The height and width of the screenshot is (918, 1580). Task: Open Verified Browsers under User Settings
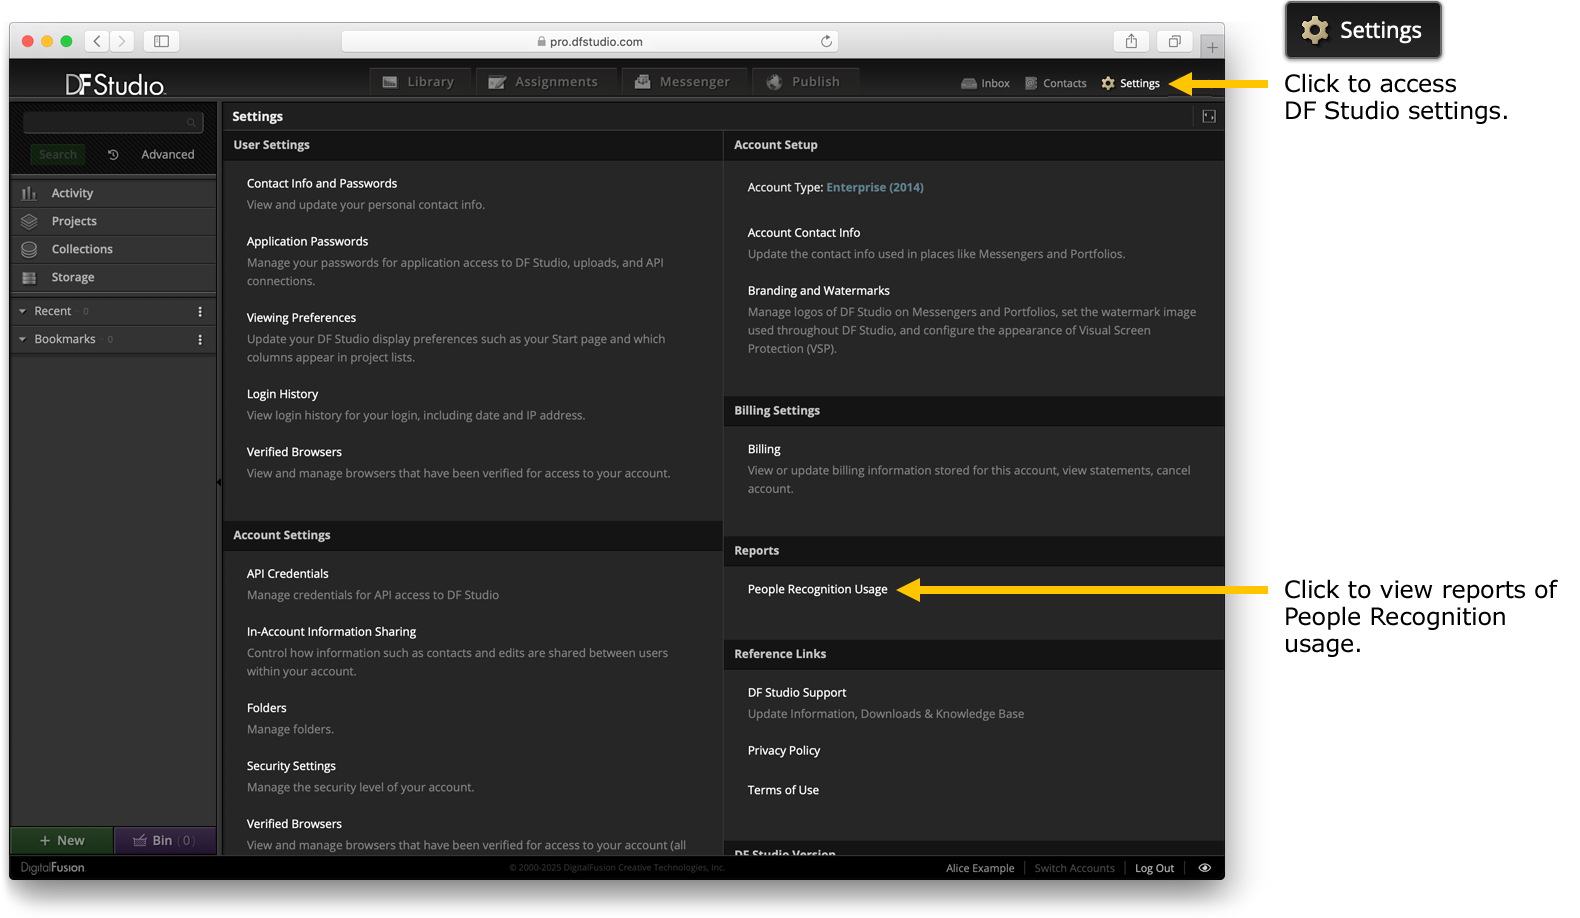[x=294, y=453]
